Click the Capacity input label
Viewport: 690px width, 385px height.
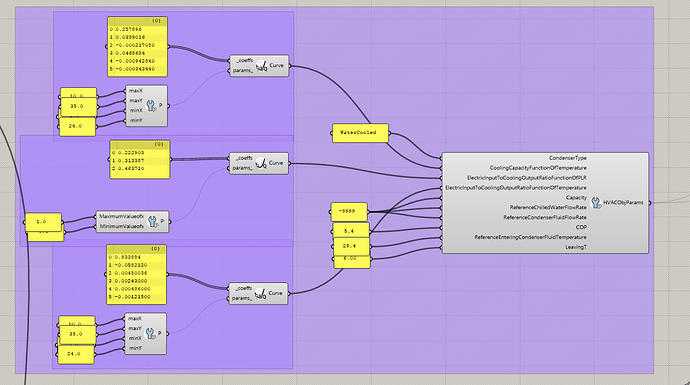(576, 198)
